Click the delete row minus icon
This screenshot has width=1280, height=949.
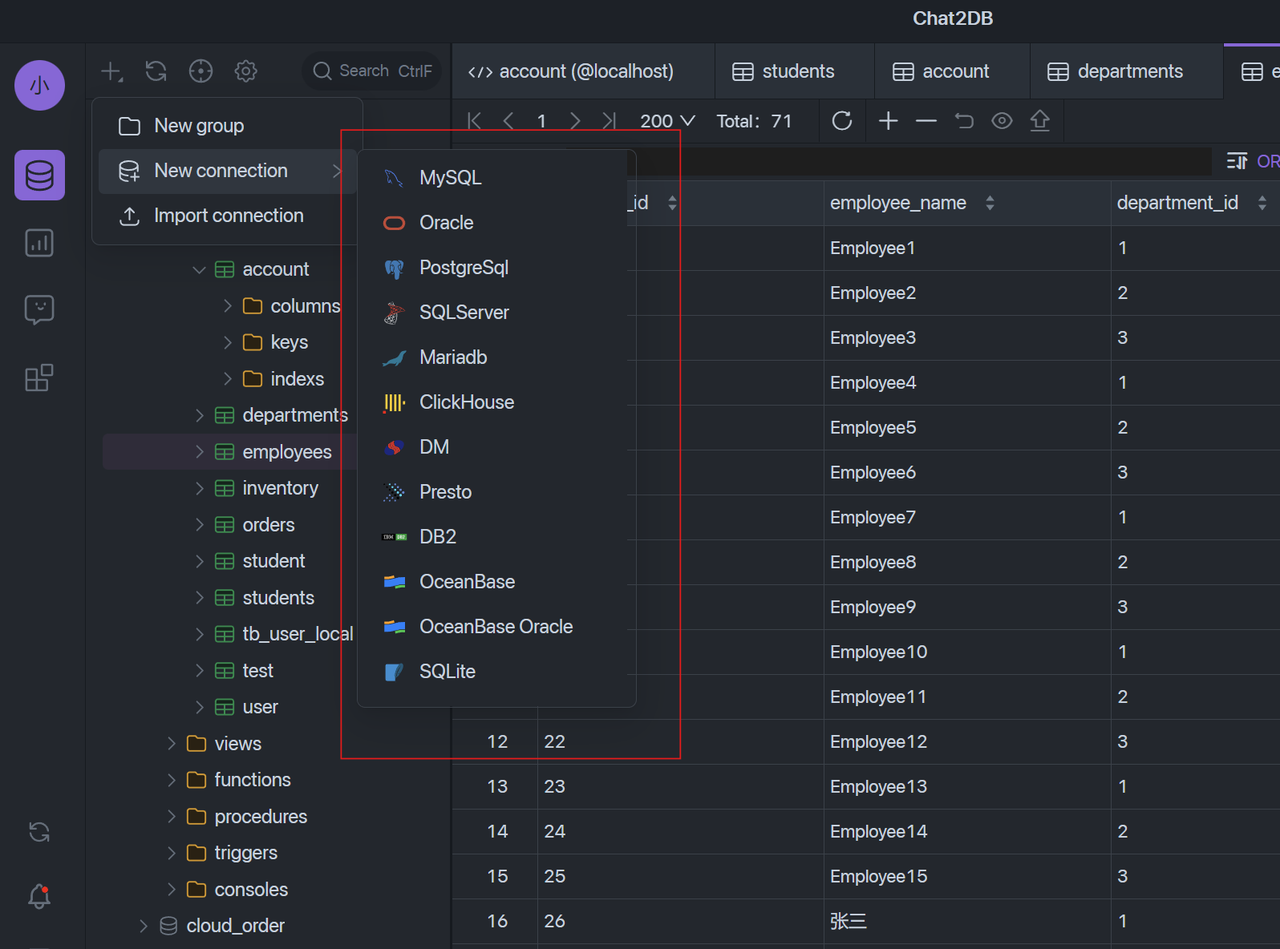(x=926, y=121)
